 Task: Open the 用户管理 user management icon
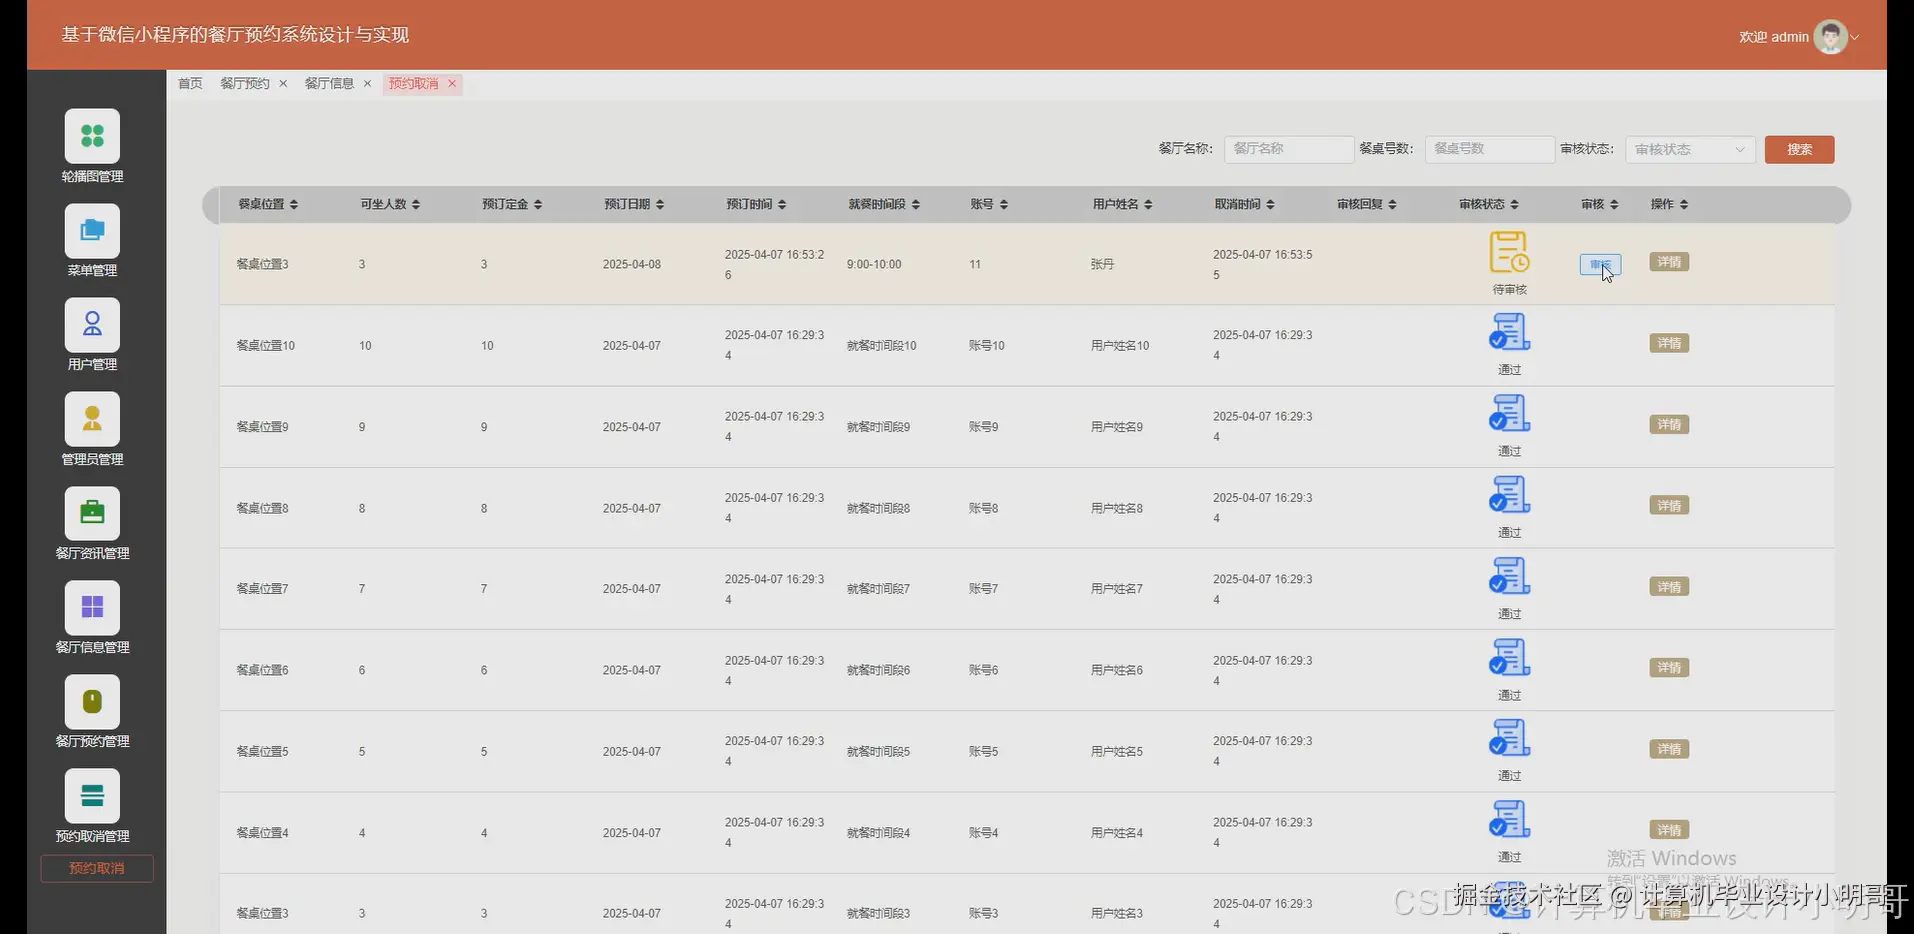tap(92, 324)
